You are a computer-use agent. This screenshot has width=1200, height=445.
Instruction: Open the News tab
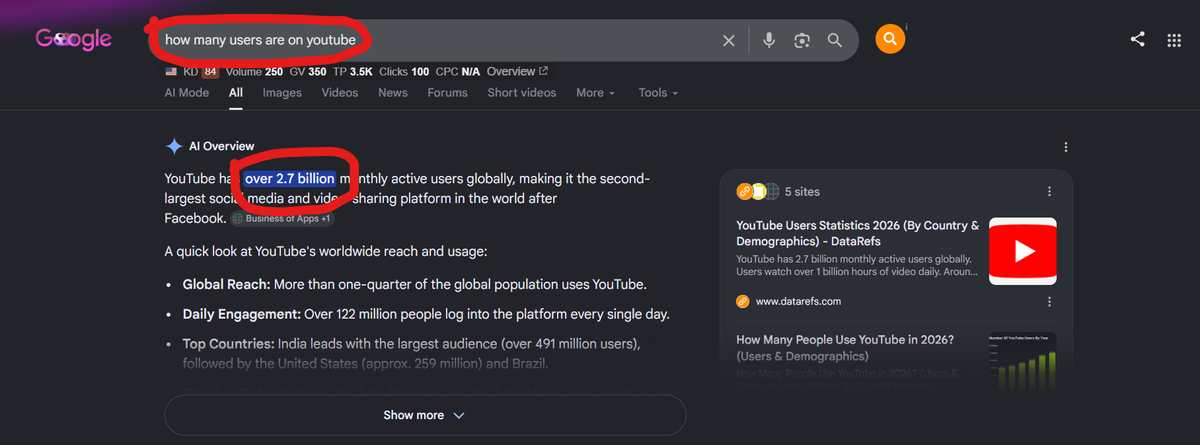pyautogui.click(x=393, y=93)
